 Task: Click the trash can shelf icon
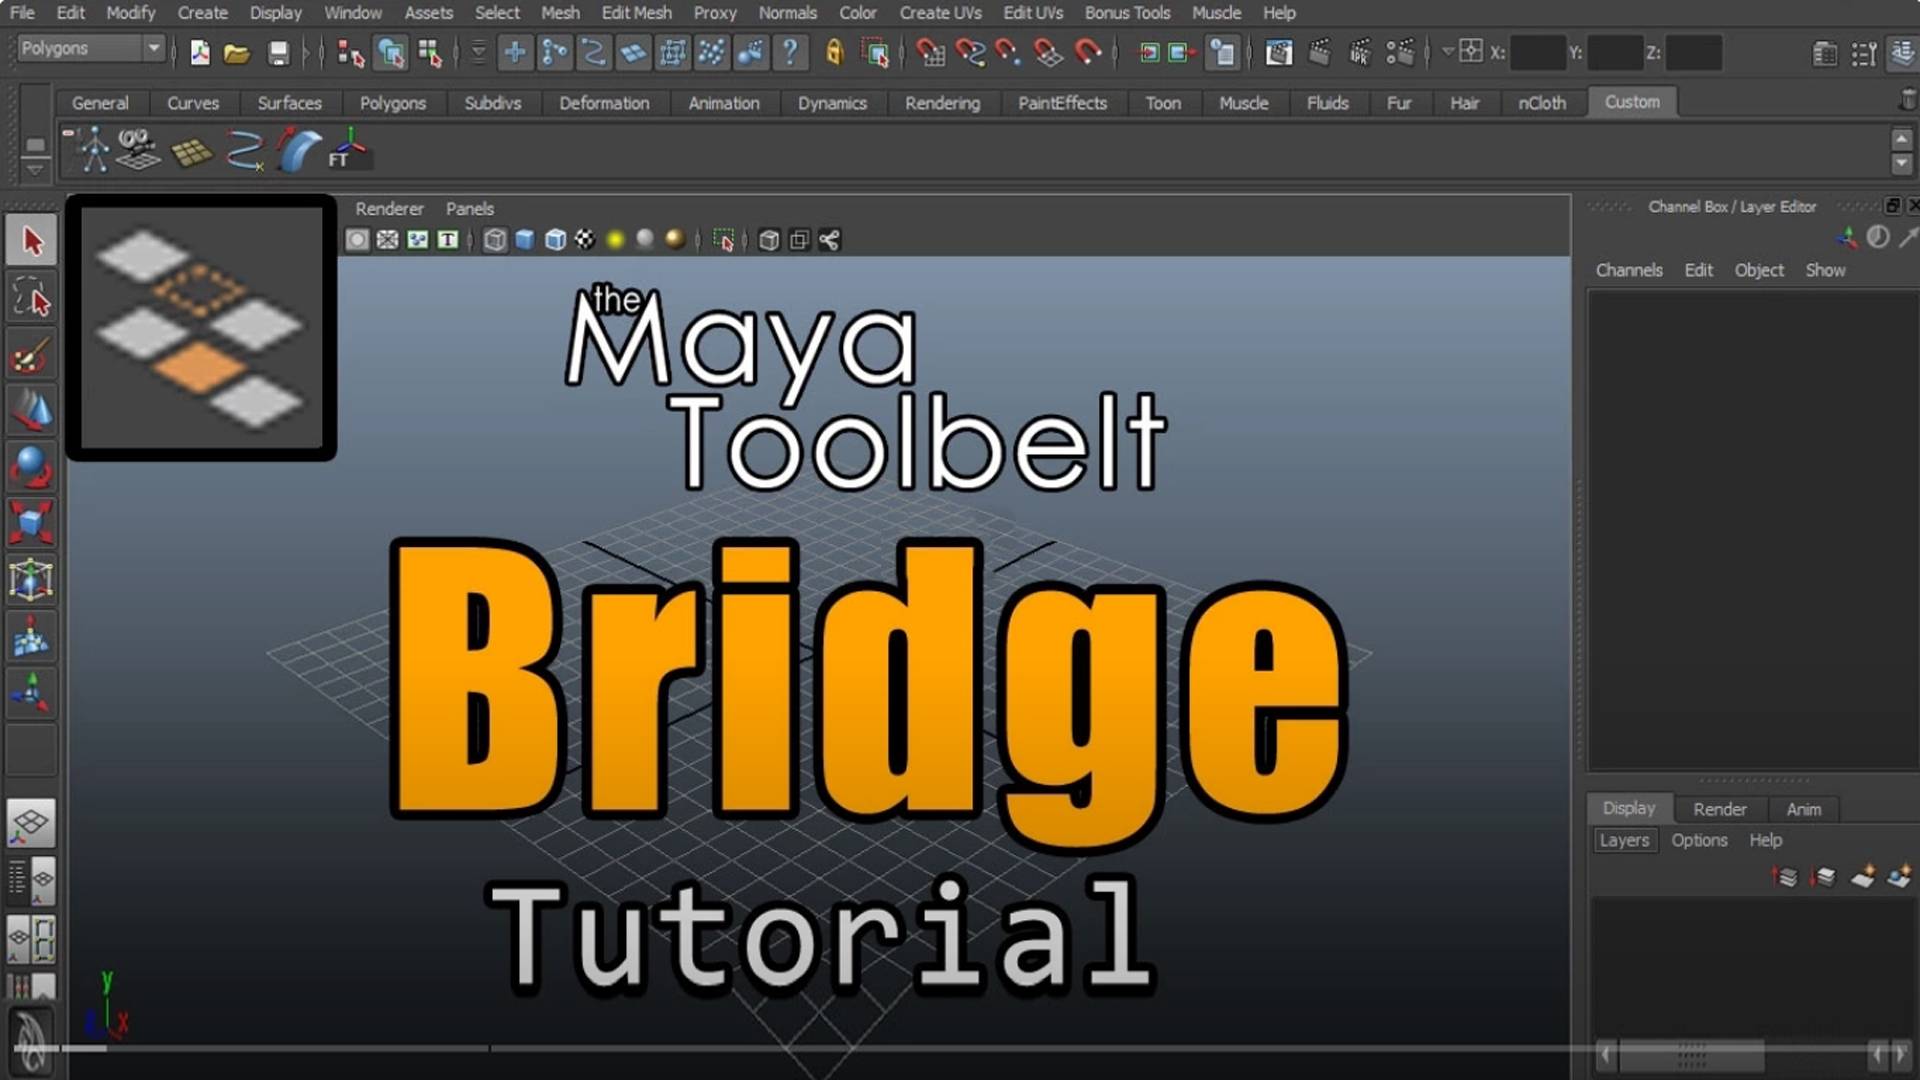(x=1907, y=100)
